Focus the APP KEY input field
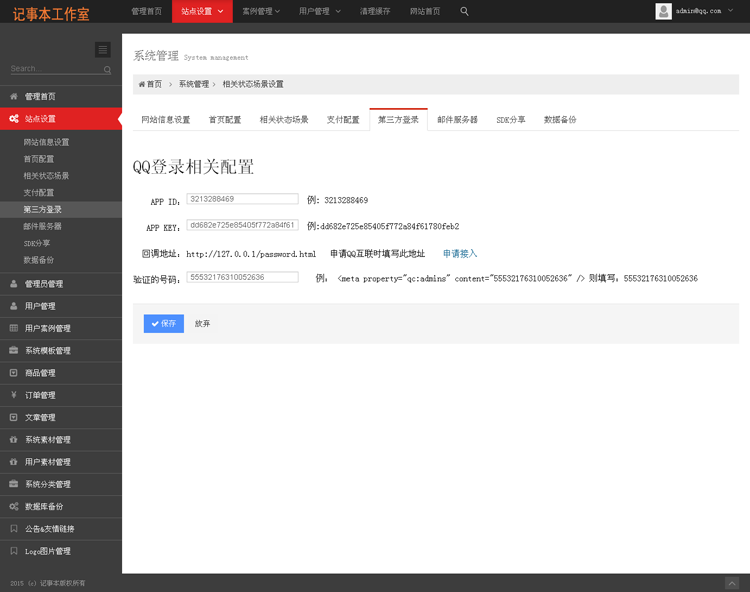Screen dimensions: 750x592 click(x=243, y=225)
